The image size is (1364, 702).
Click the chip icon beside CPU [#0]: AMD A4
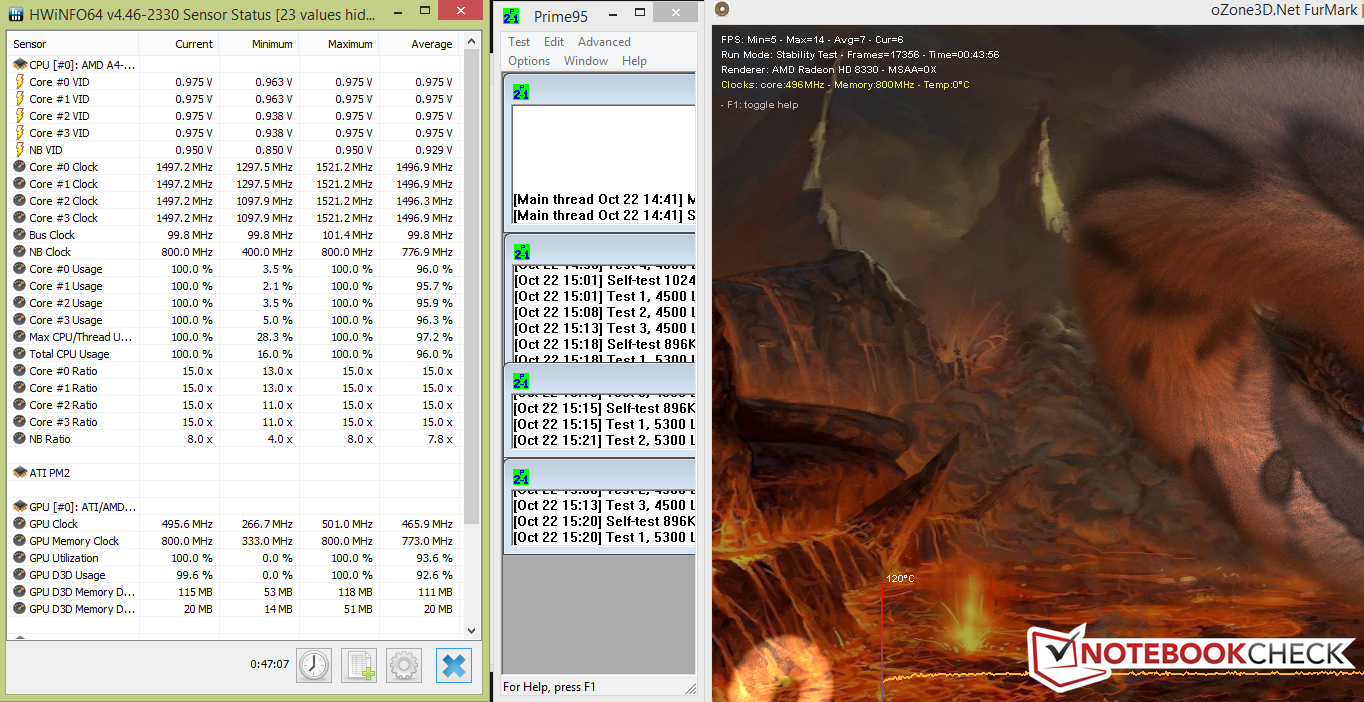pyautogui.click(x=20, y=65)
